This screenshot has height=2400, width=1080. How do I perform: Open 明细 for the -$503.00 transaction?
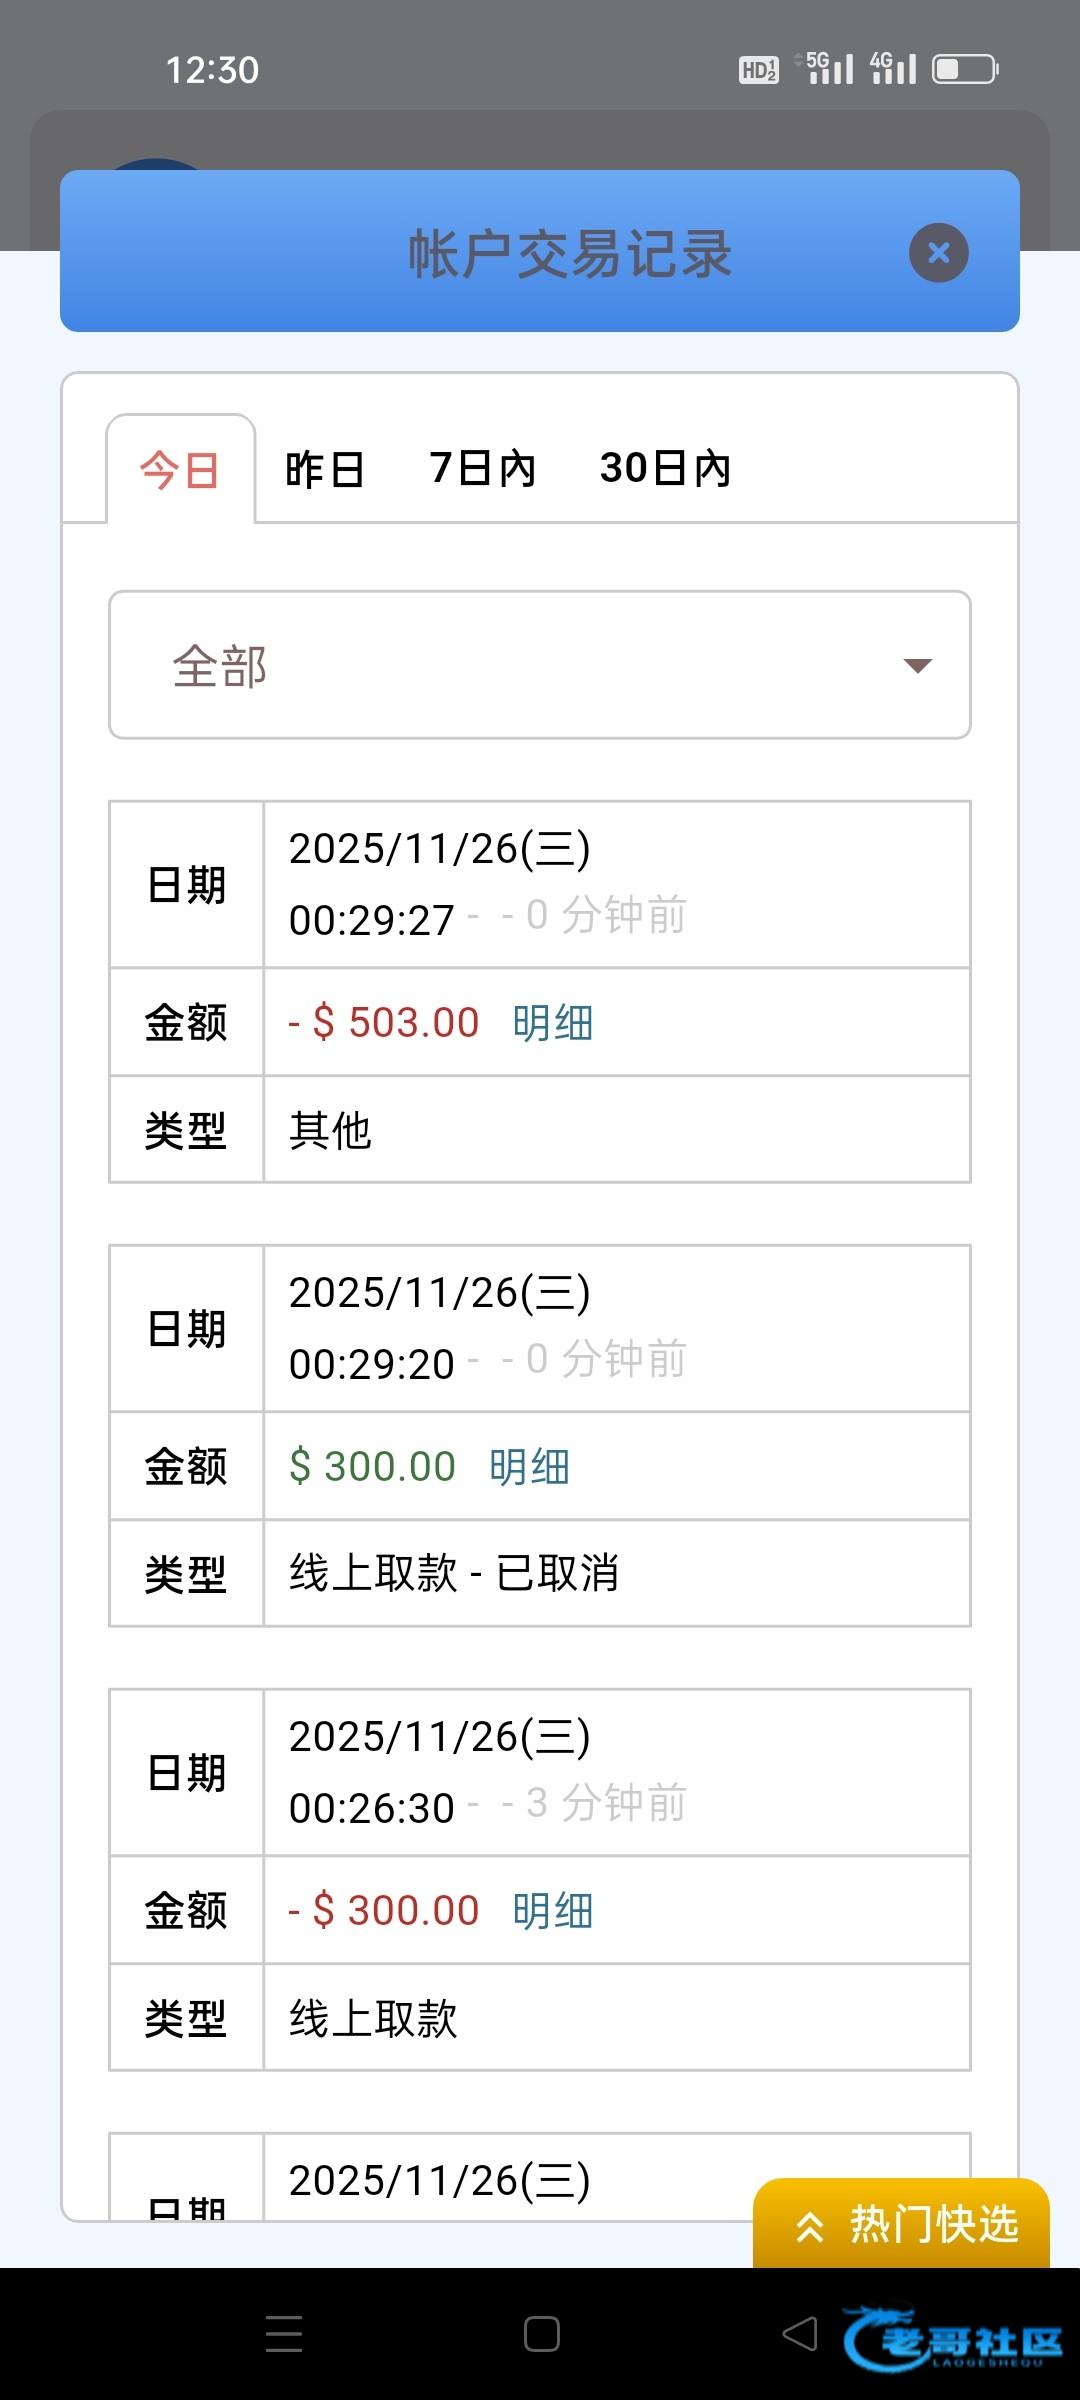pyautogui.click(x=553, y=1023)
